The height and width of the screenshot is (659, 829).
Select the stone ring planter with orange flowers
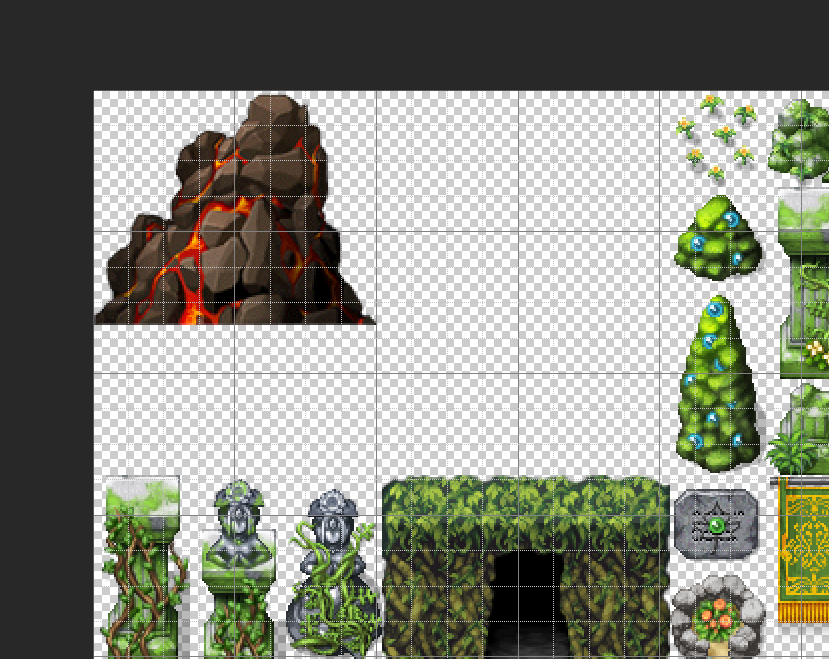[718, 617]
